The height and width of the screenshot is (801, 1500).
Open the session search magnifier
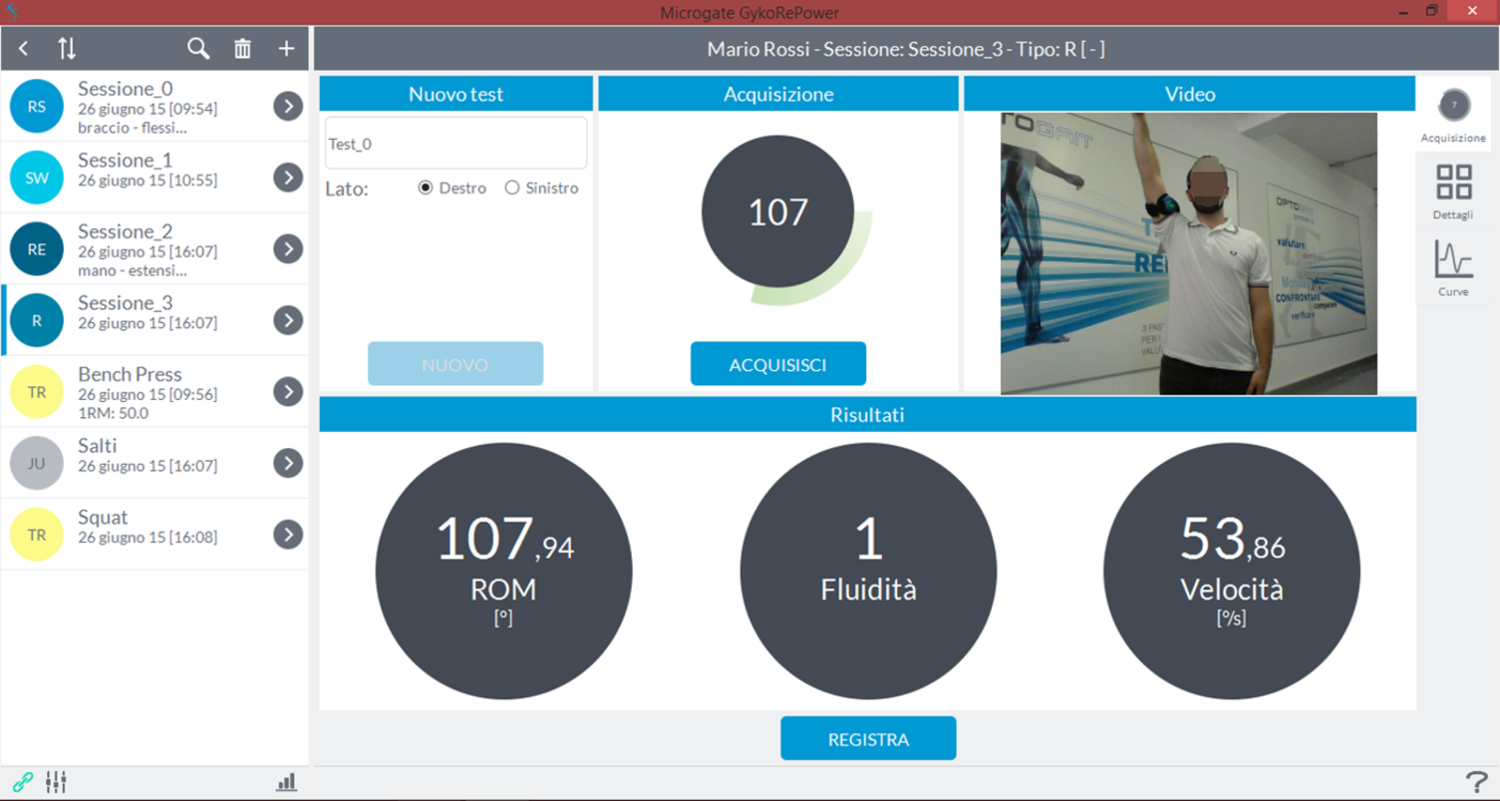[x=198, y=48]
